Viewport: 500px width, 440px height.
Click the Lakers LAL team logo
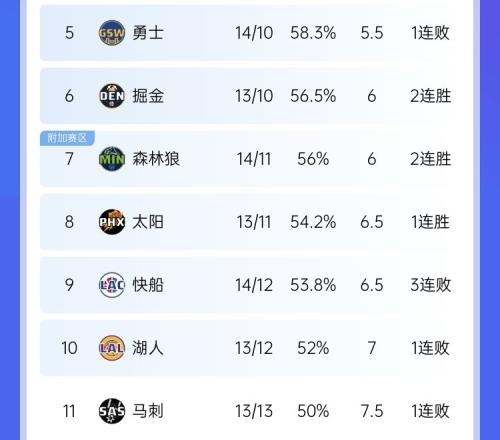[x=112, y=348]
